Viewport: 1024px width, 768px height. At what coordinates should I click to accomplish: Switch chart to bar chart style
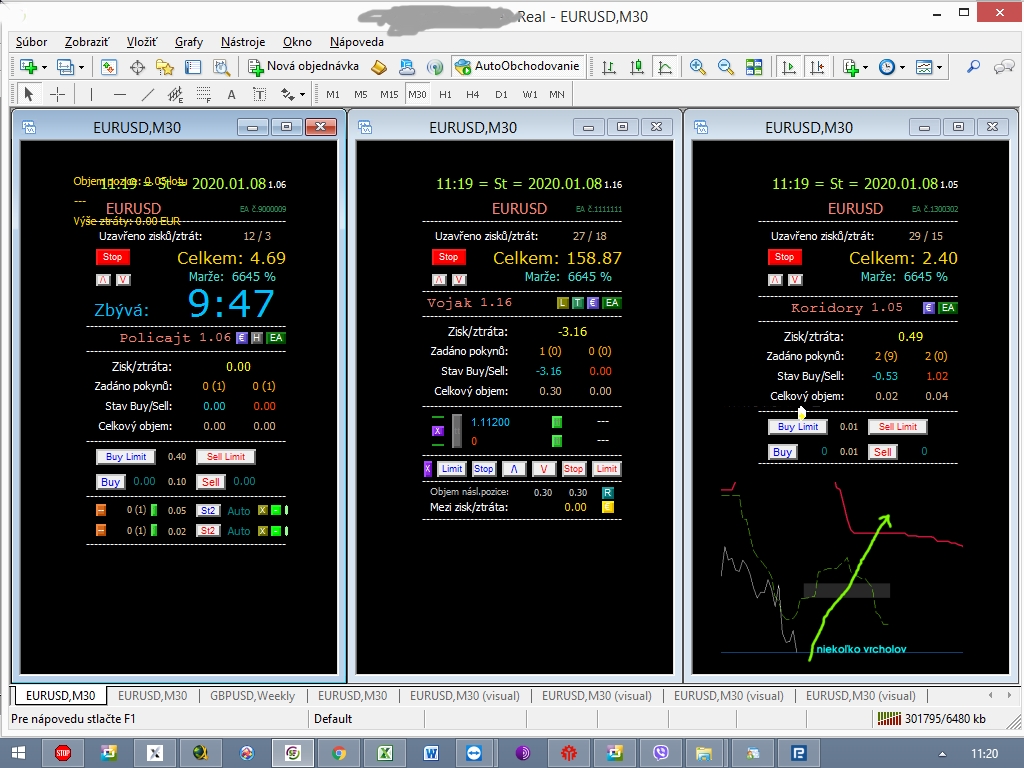[609, 67]
